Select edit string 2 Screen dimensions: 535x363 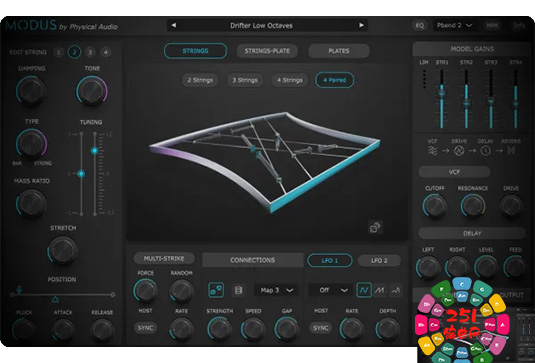[74, 52]
